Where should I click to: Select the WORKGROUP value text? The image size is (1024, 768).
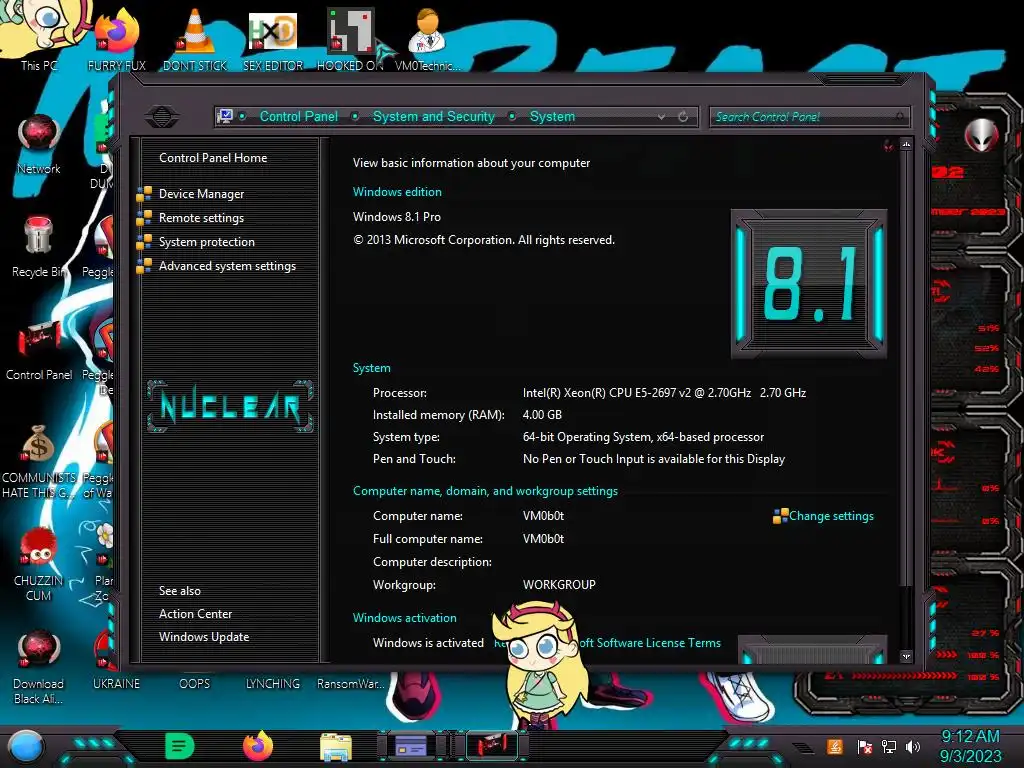tap(559, 584)
